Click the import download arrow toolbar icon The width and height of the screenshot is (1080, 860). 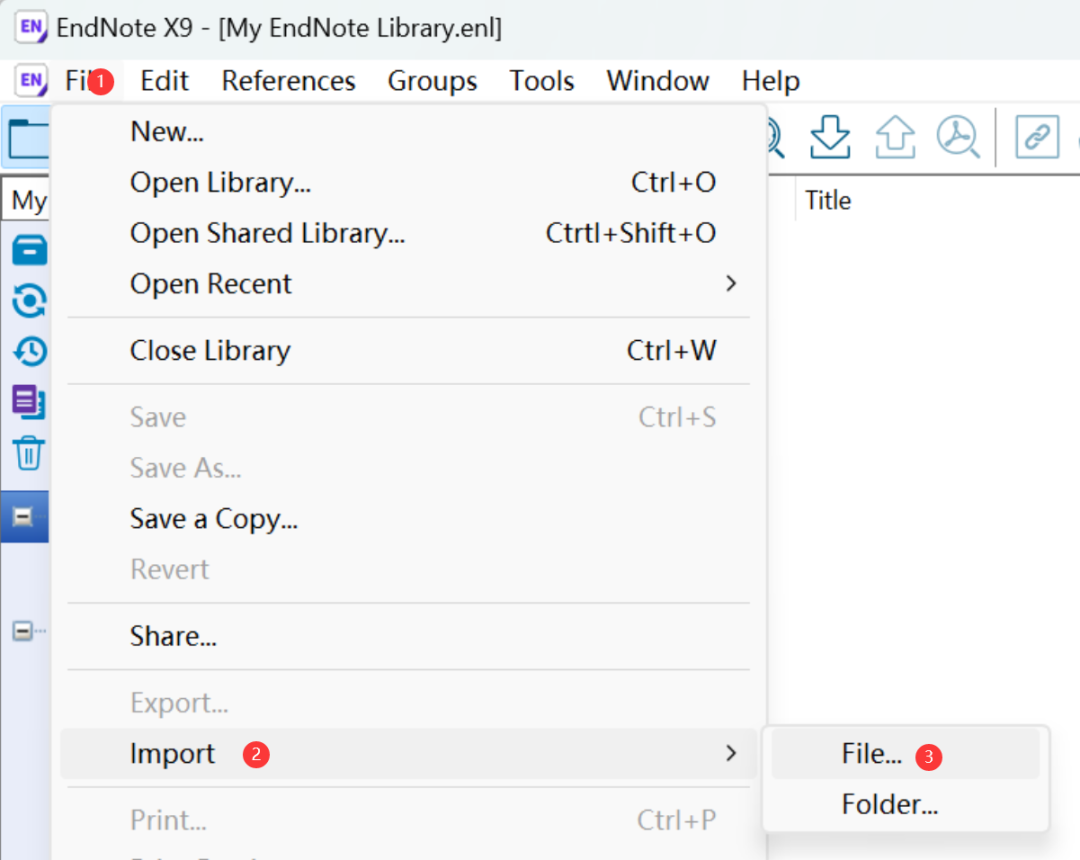tap(830, 136)
